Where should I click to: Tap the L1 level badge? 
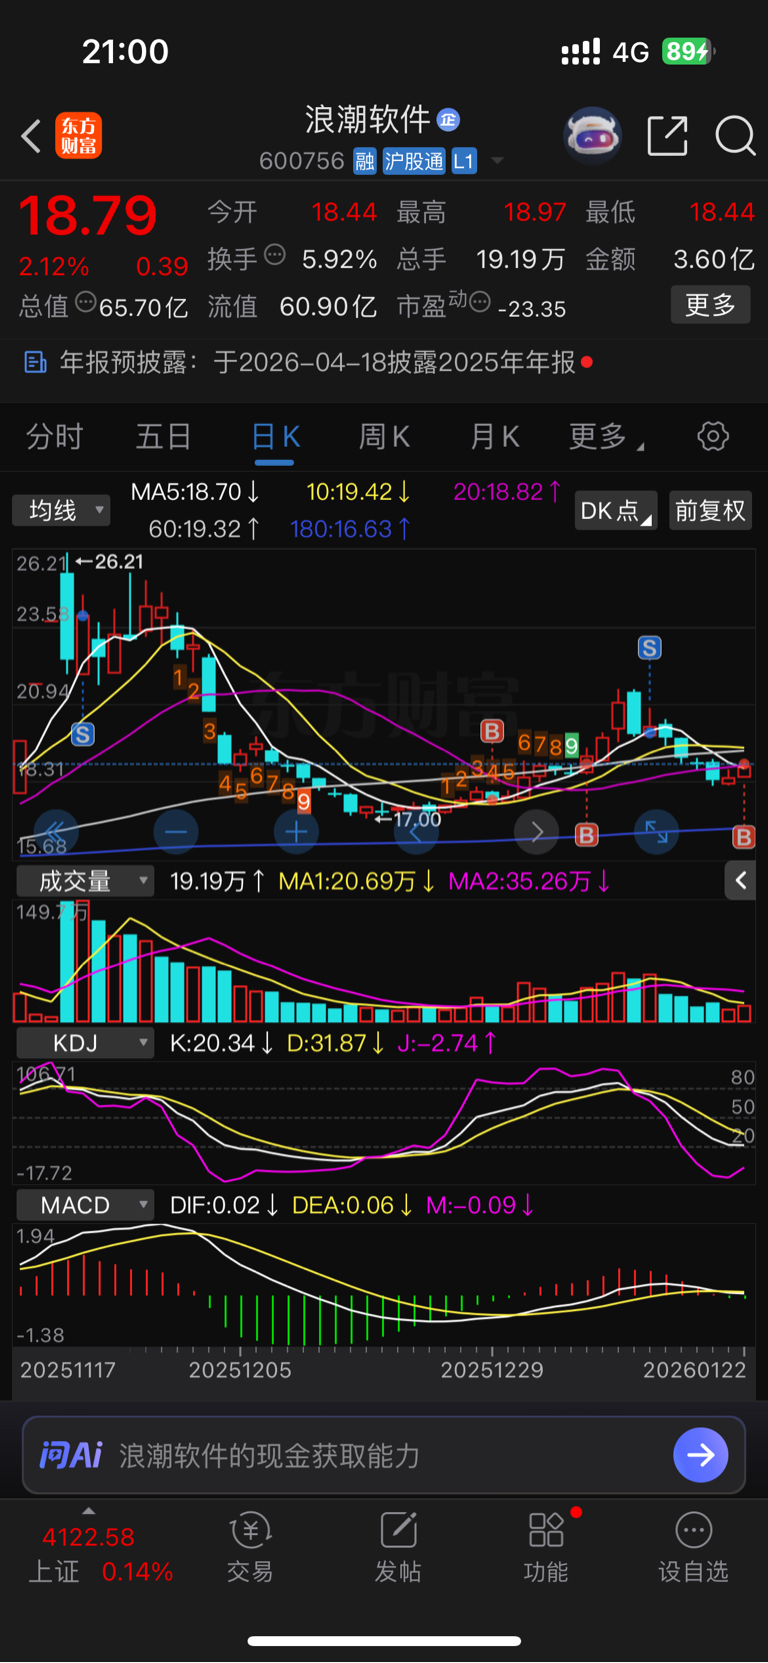pos(464,161)
